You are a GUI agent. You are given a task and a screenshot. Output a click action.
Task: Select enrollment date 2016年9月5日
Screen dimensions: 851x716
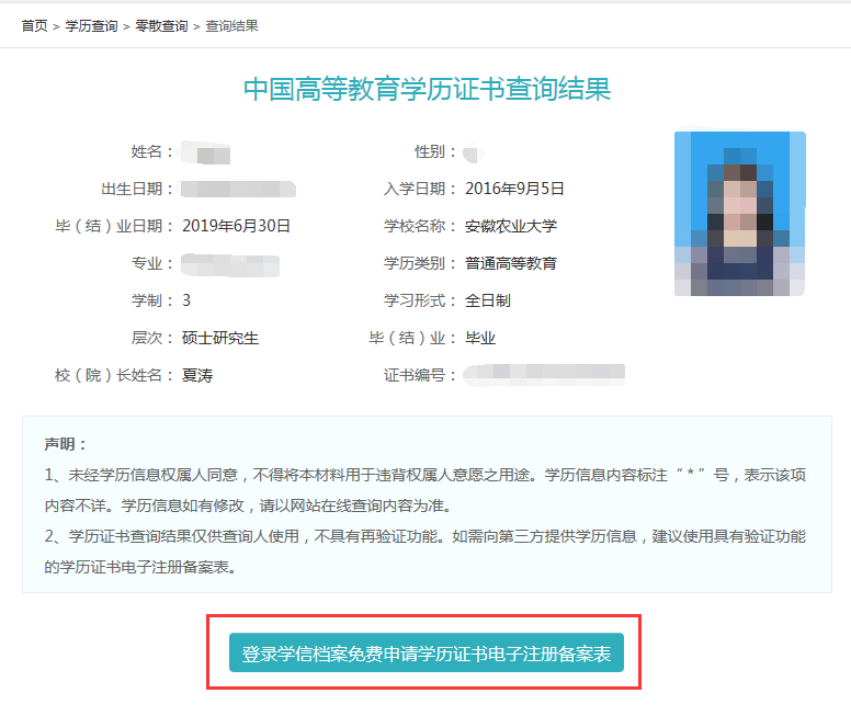(515, 189)
